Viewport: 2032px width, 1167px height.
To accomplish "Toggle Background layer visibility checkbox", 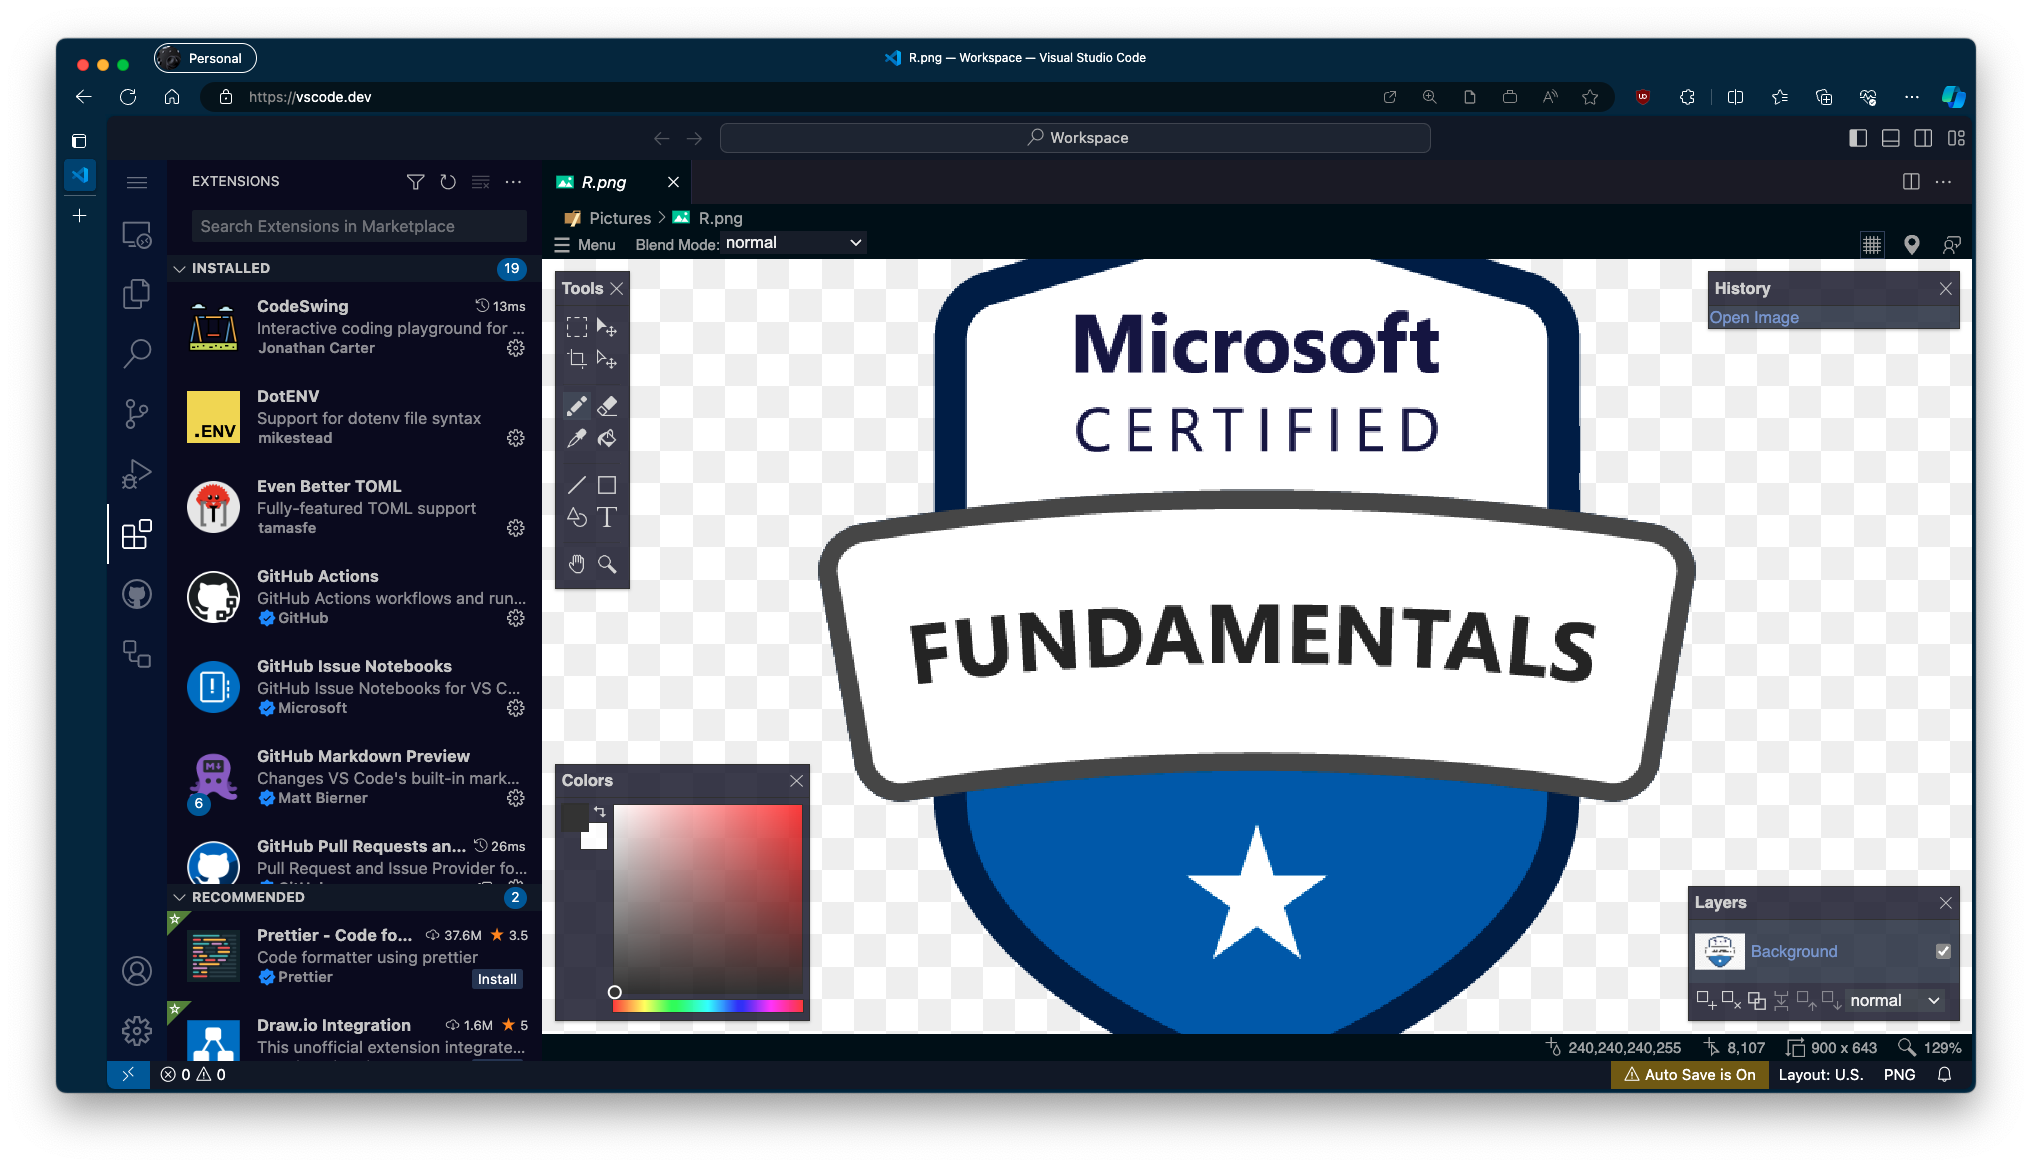I will click(x=1941, y=951).
